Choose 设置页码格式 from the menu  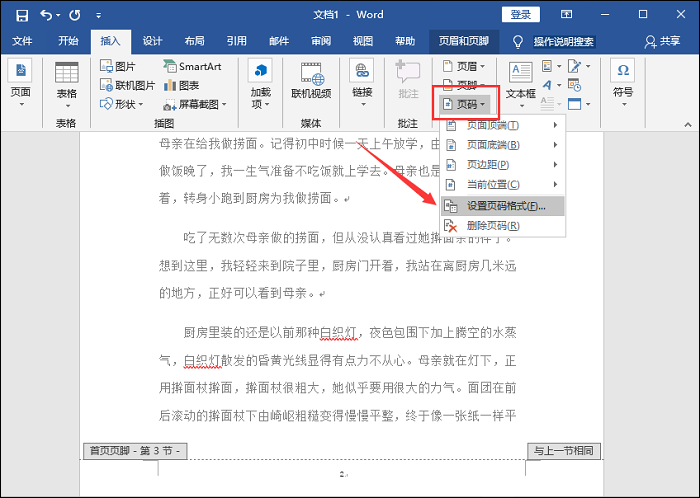[503, 206]
